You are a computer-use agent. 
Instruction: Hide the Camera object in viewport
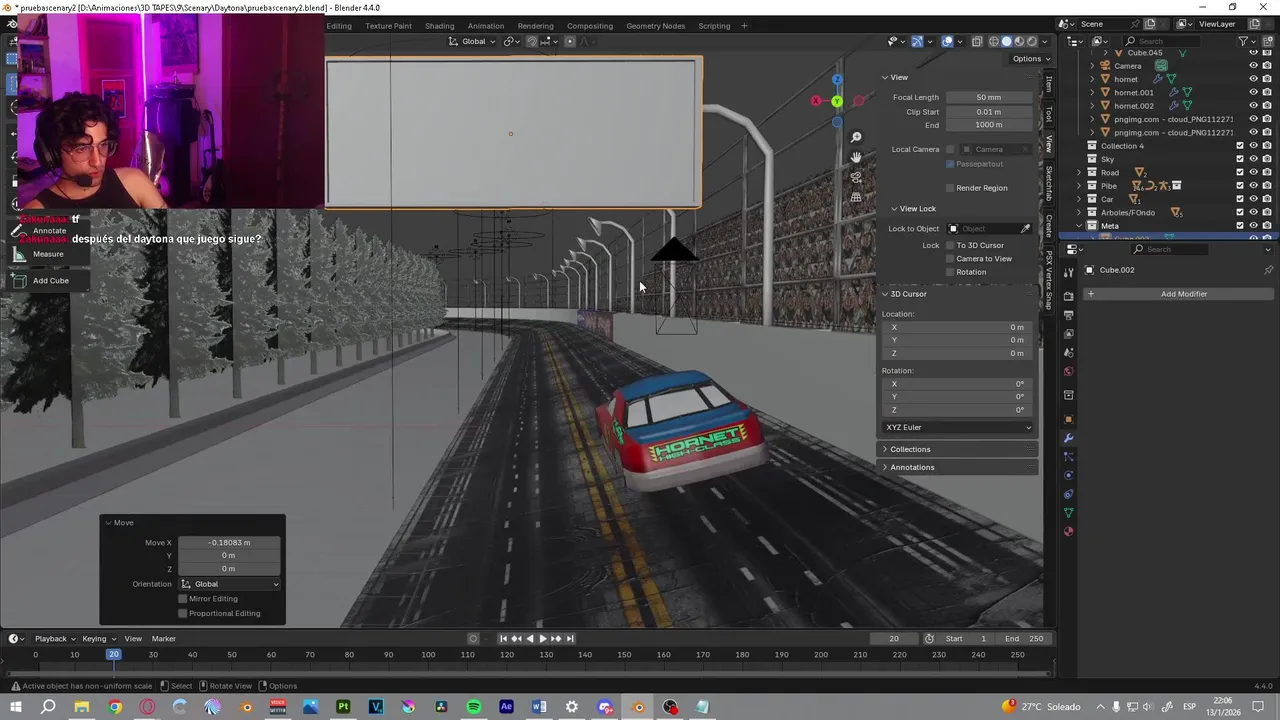click(1253, 66)
